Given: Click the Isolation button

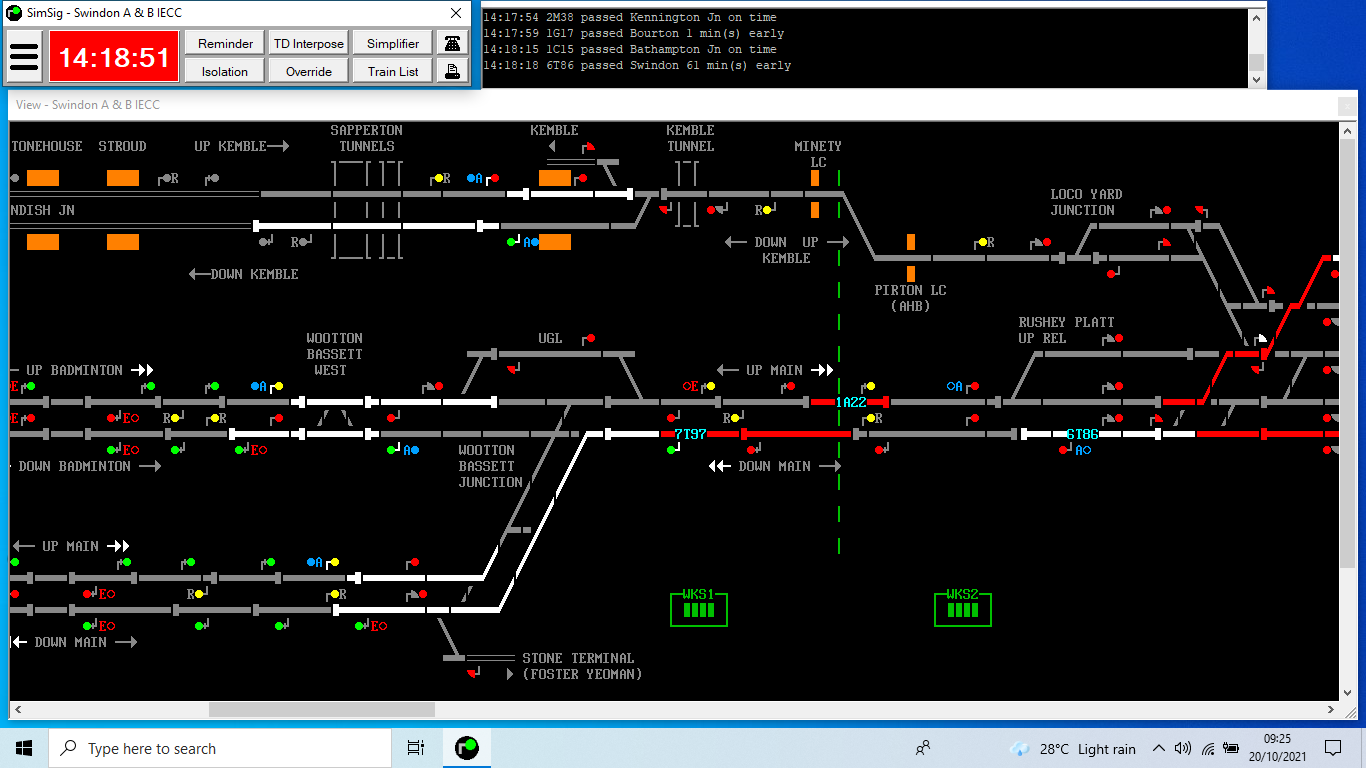Looking at the screenshot, I should 225,71.
